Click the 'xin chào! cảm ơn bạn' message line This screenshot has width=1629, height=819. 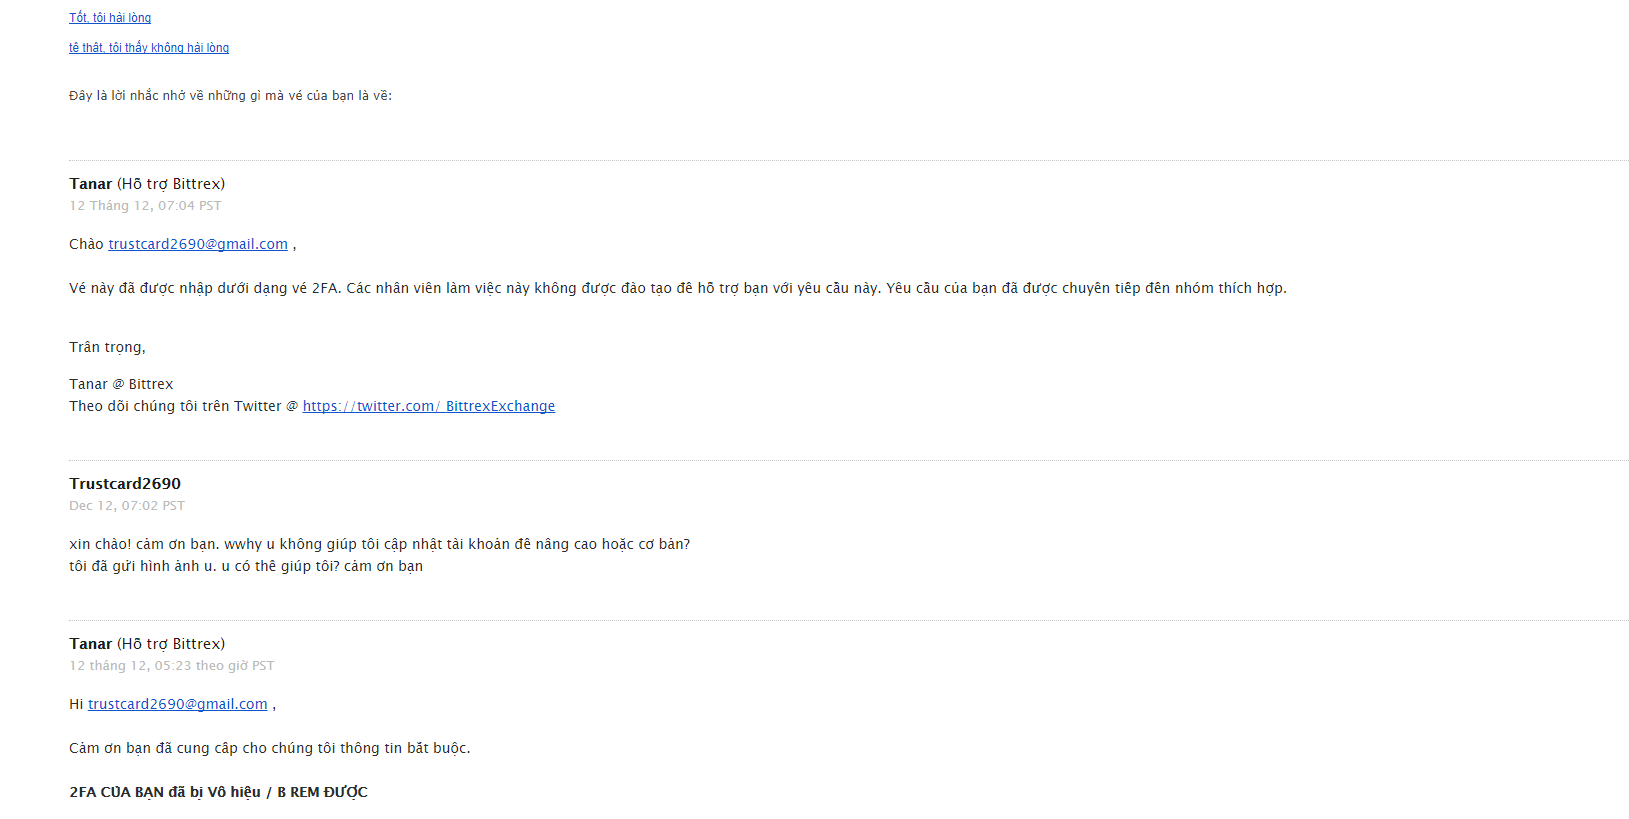(x=379, y=544)
